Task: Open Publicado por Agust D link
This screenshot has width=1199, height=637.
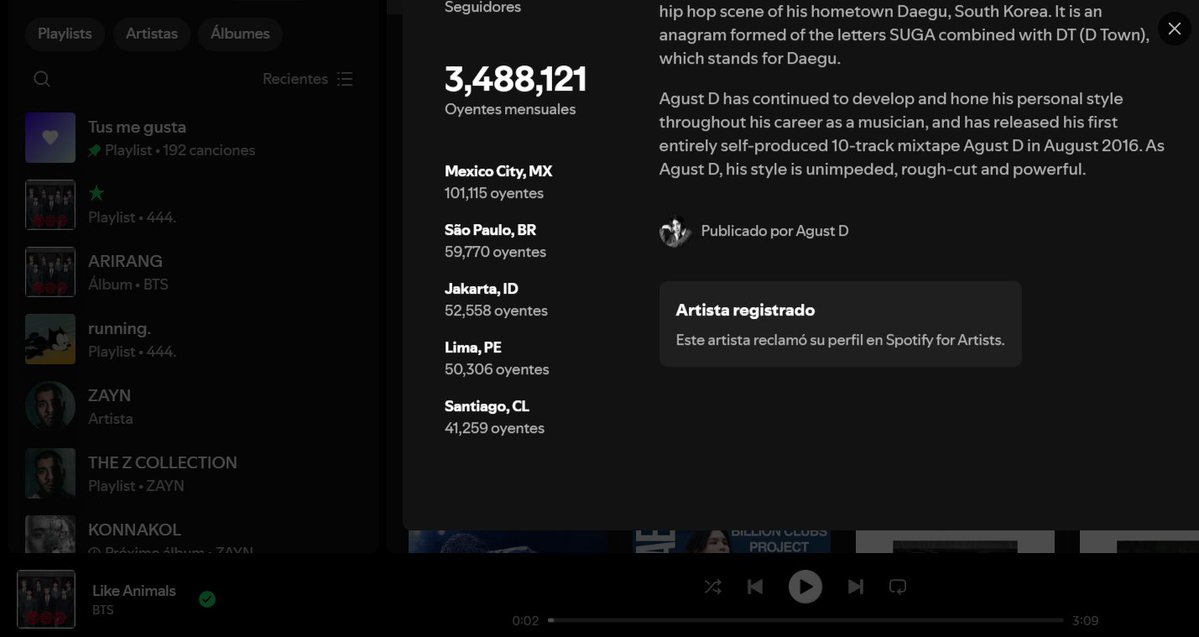Action: tap(775, 231)
